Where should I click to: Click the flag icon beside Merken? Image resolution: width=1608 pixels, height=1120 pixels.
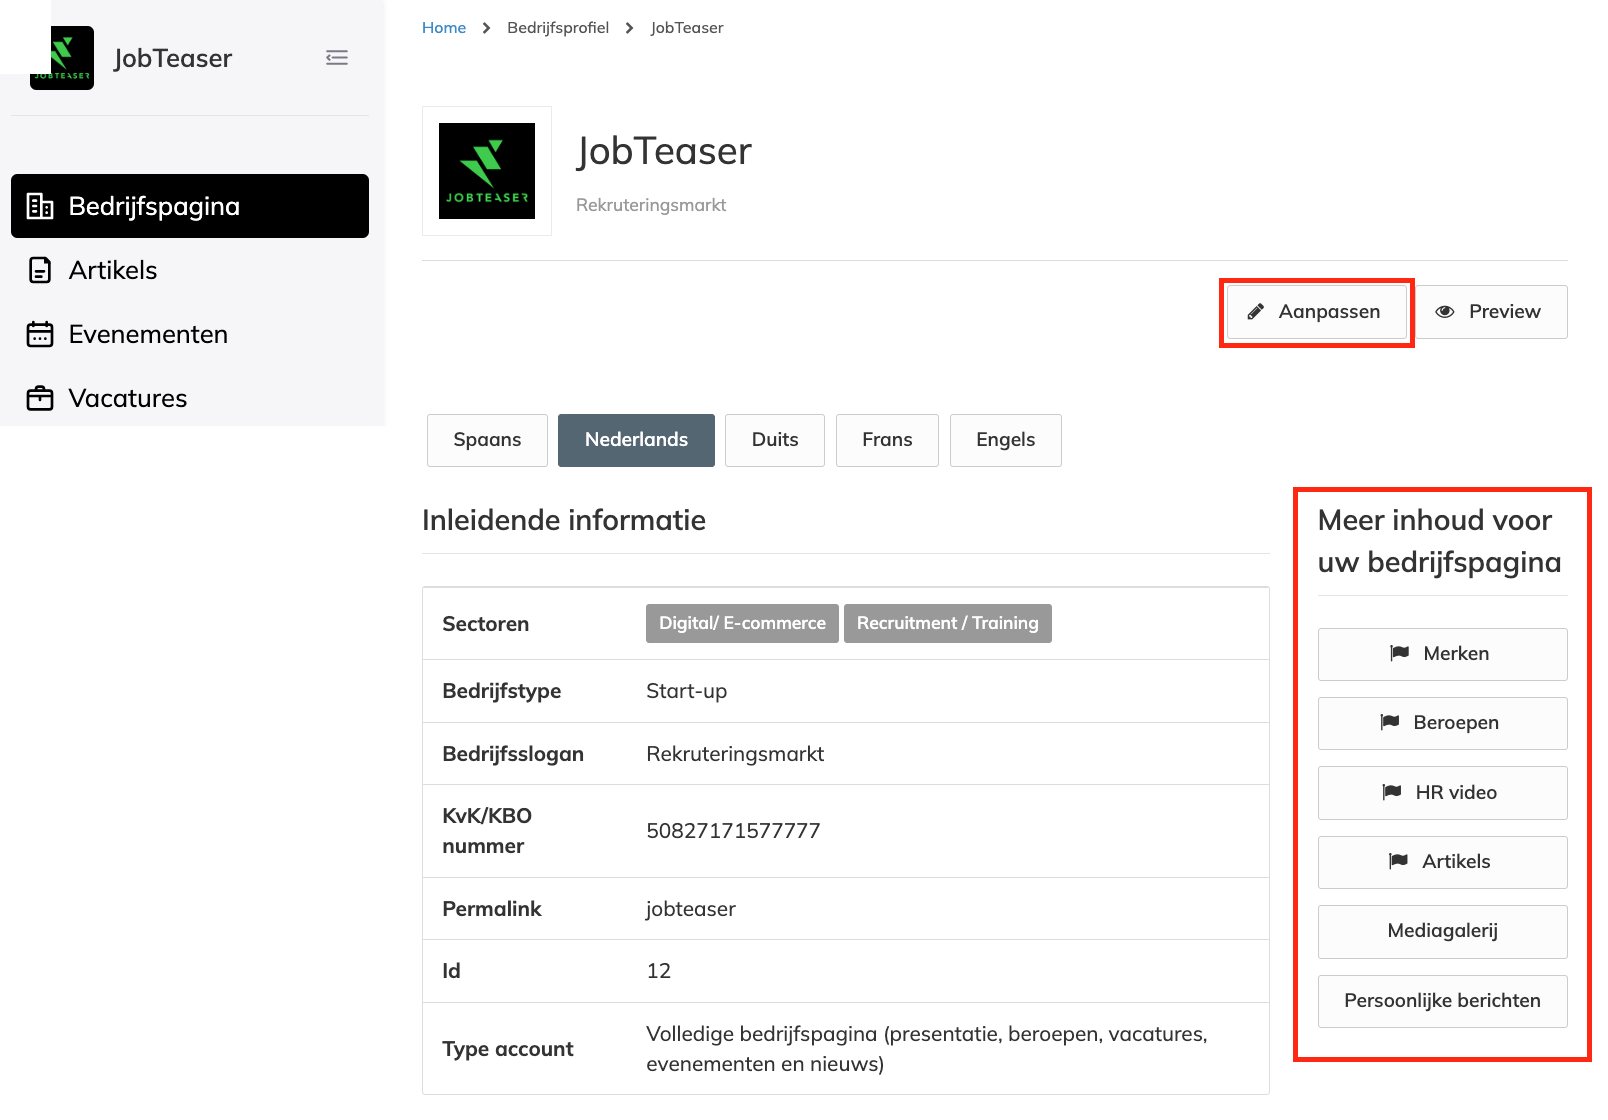1400,653
